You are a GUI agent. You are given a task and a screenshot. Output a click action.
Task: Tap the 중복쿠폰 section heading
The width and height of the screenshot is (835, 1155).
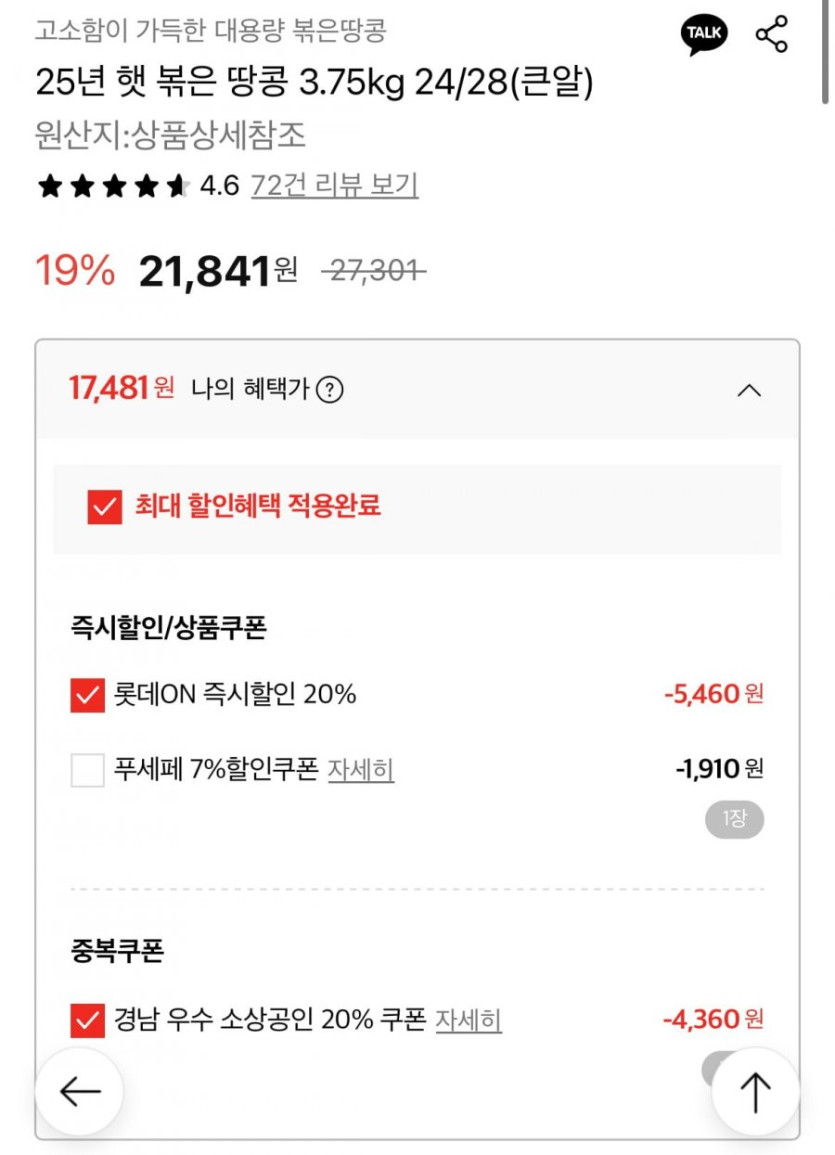click(117, 951)
